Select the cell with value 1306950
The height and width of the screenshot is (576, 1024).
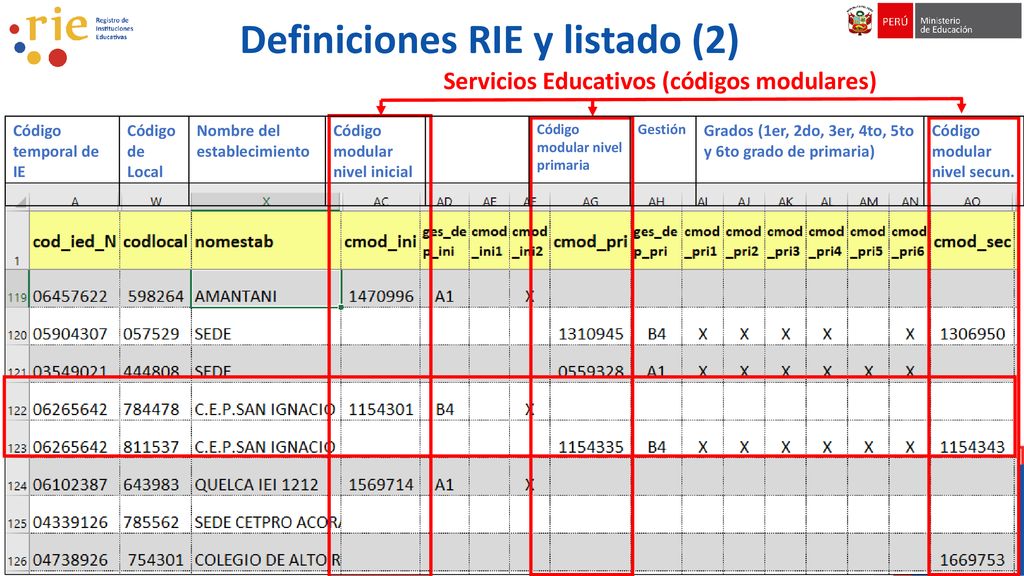coord(972,327)
